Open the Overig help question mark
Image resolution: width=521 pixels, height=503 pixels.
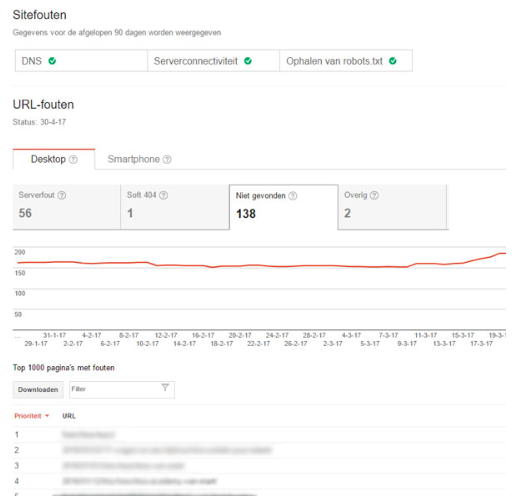(x=374, y=195)
